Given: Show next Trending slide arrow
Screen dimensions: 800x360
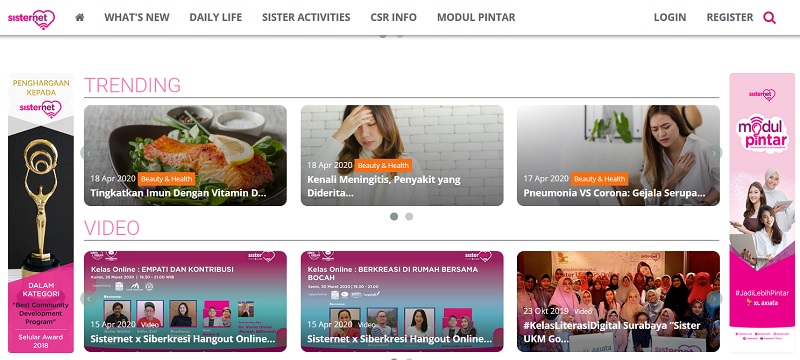Looking at the screenshot, I should pos(714,153).
